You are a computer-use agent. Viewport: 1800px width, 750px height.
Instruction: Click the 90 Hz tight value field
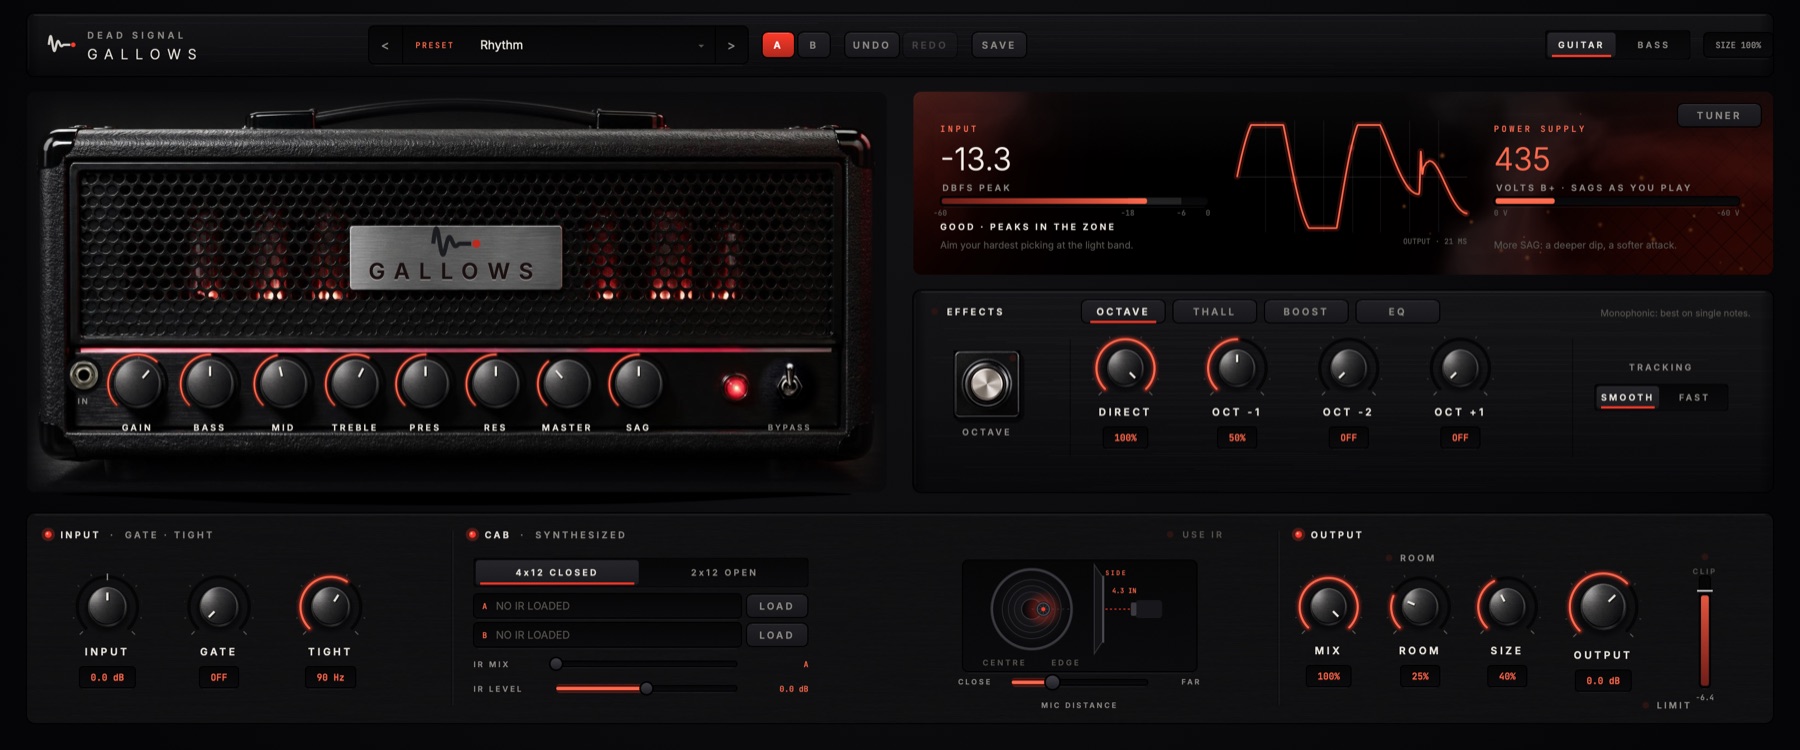tap(330, 677)
